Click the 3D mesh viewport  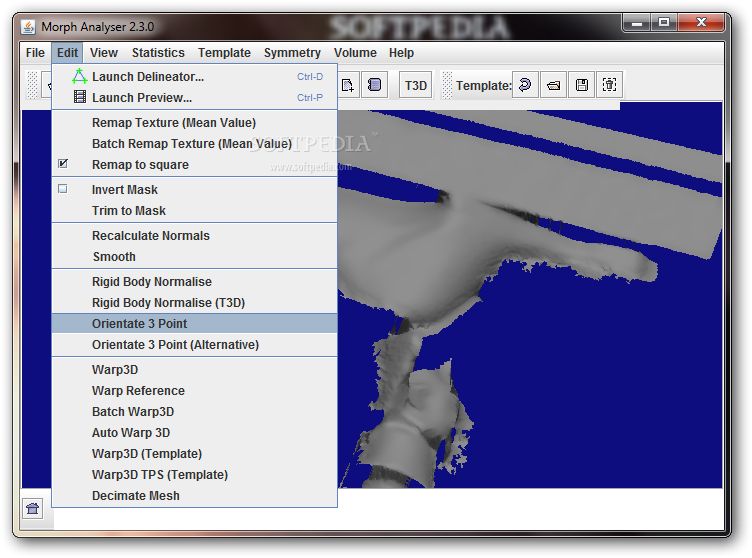point(530,297)
